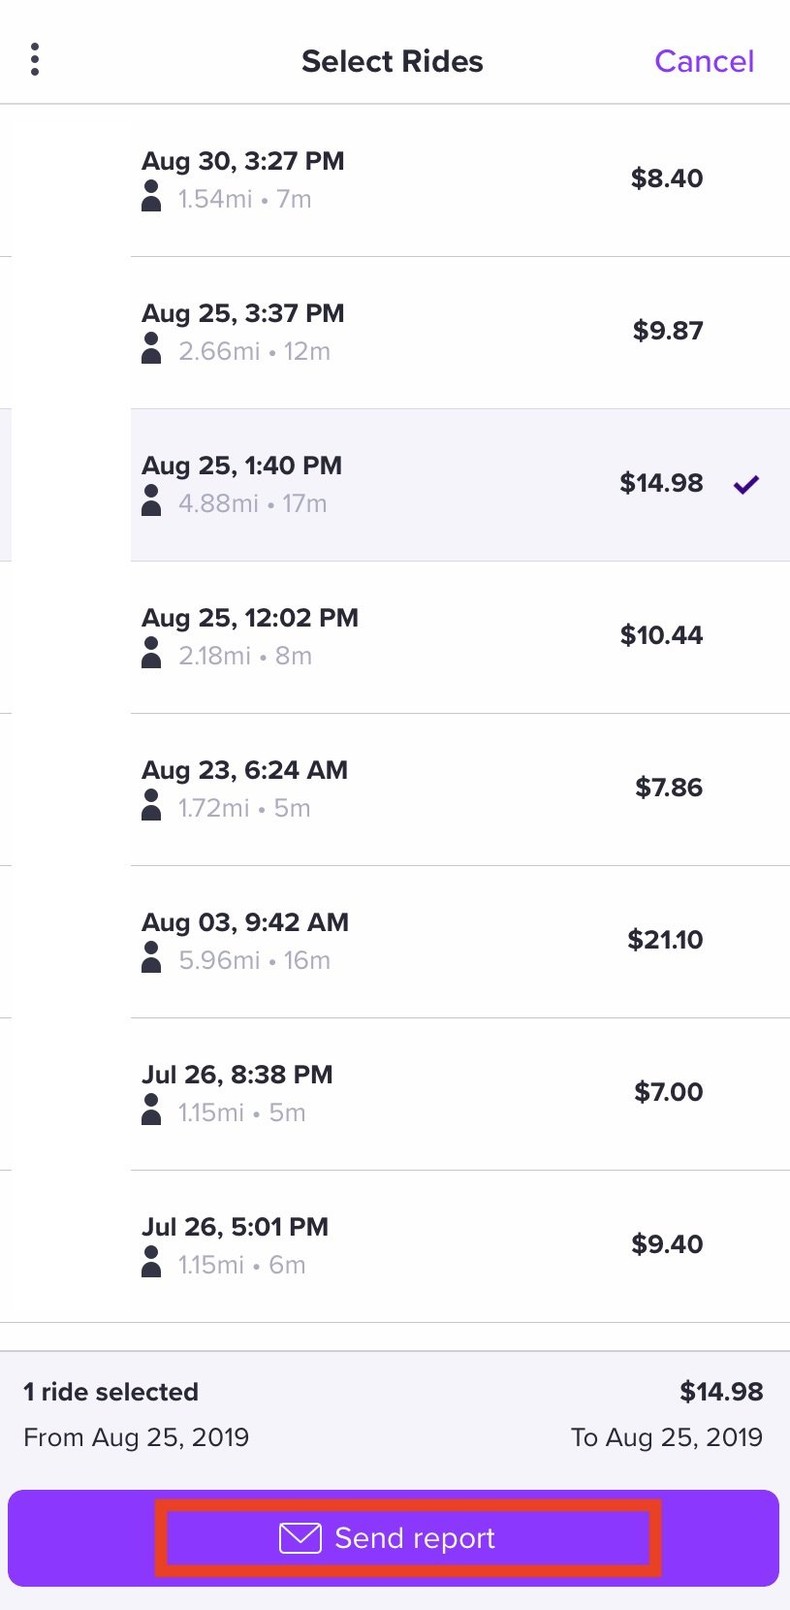Click the person icon on the 4.88mi ride
This screenshot has width=790, height=1610.
[152, 501]
